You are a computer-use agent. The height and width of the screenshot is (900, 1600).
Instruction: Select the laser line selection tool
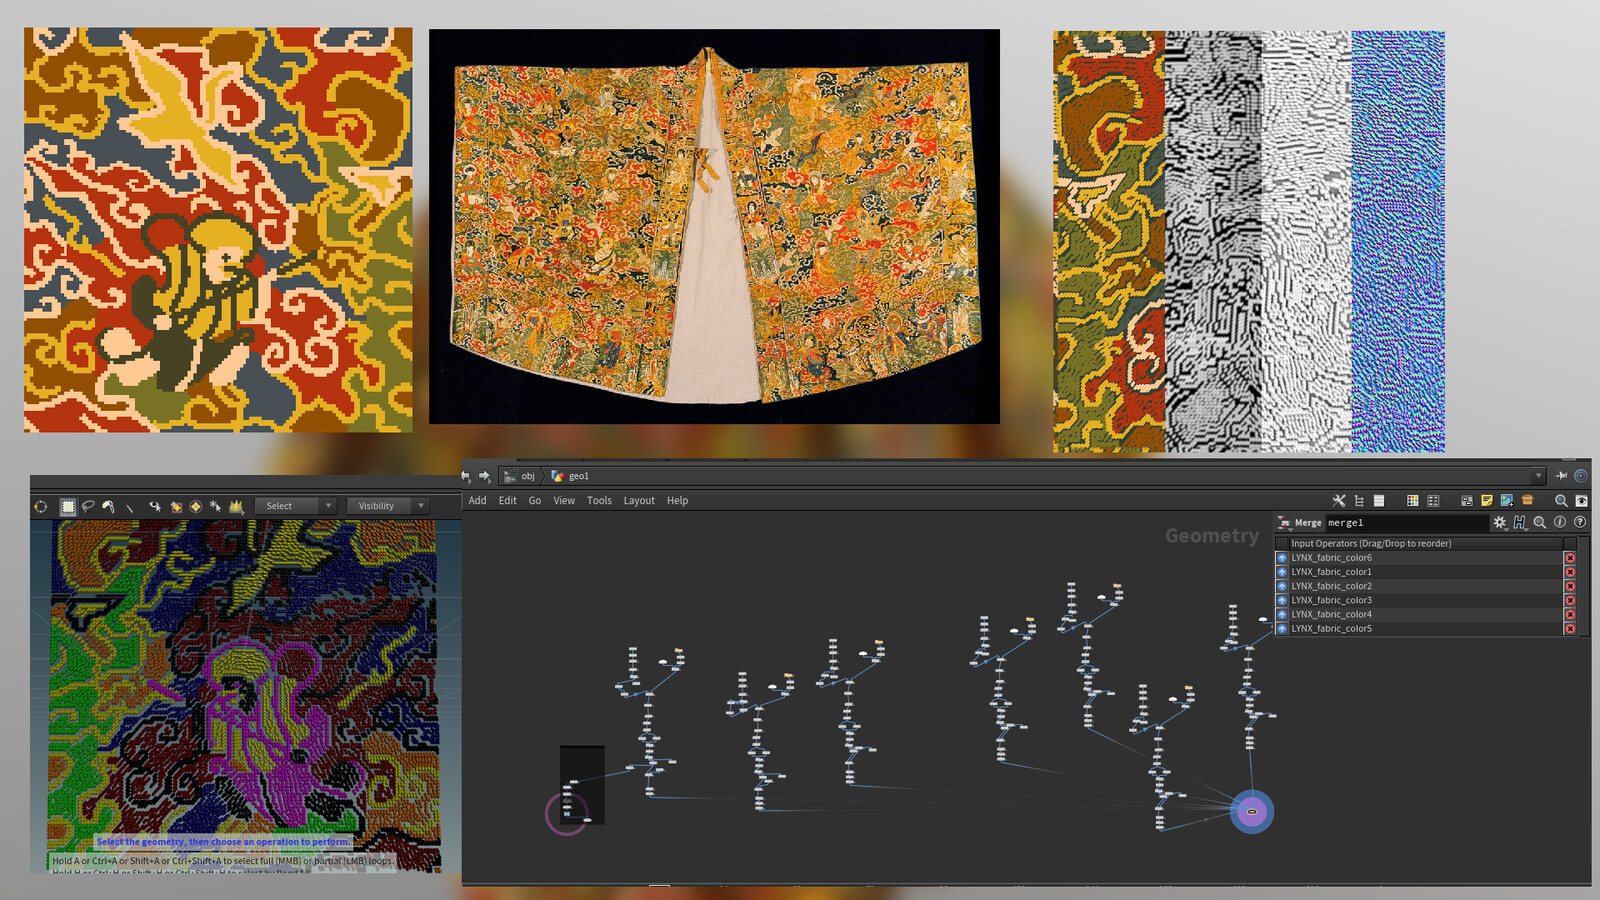pos(129,506)
